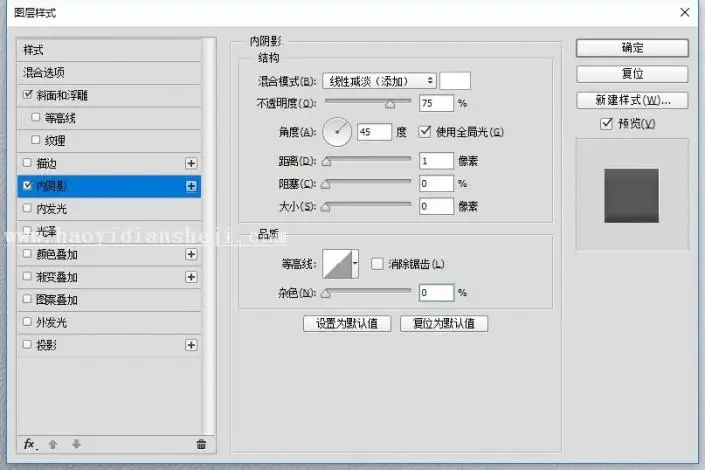705x470 pixels.
Task: Enable the 渐变叠加 checkbox
Action: click(27, 276)
